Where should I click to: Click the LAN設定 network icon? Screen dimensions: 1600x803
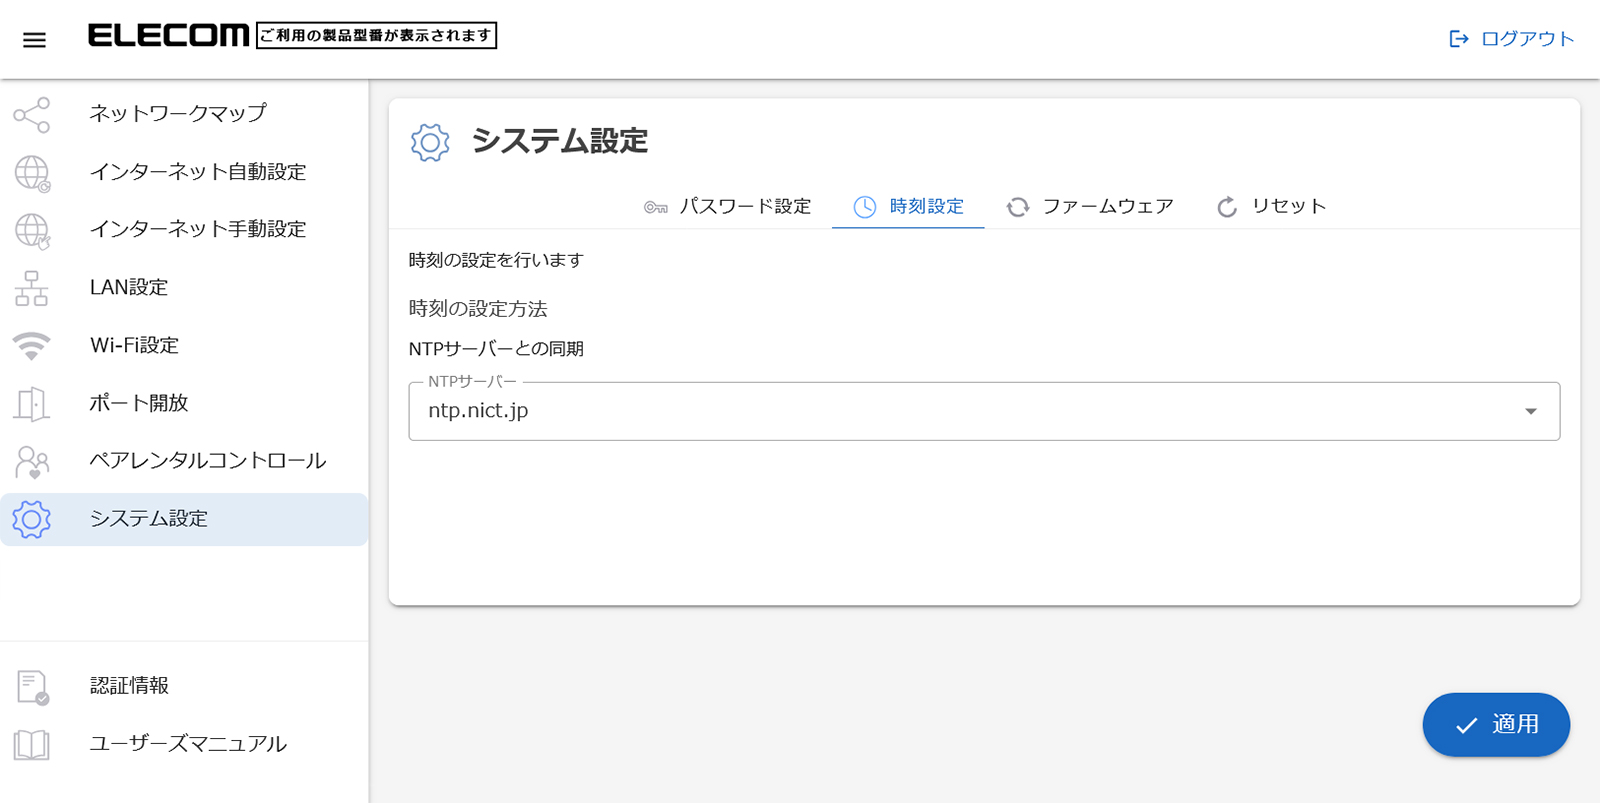[x=32, y=288]
